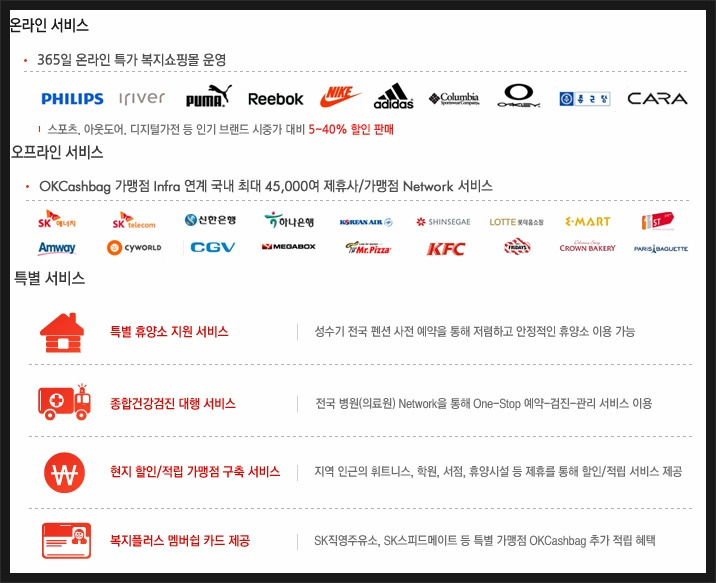Viewport: 716px width, 583px height.
Task: Select the PARIS BAGUETTE logo
Action: pyautogui.click(x=661, y=249)
